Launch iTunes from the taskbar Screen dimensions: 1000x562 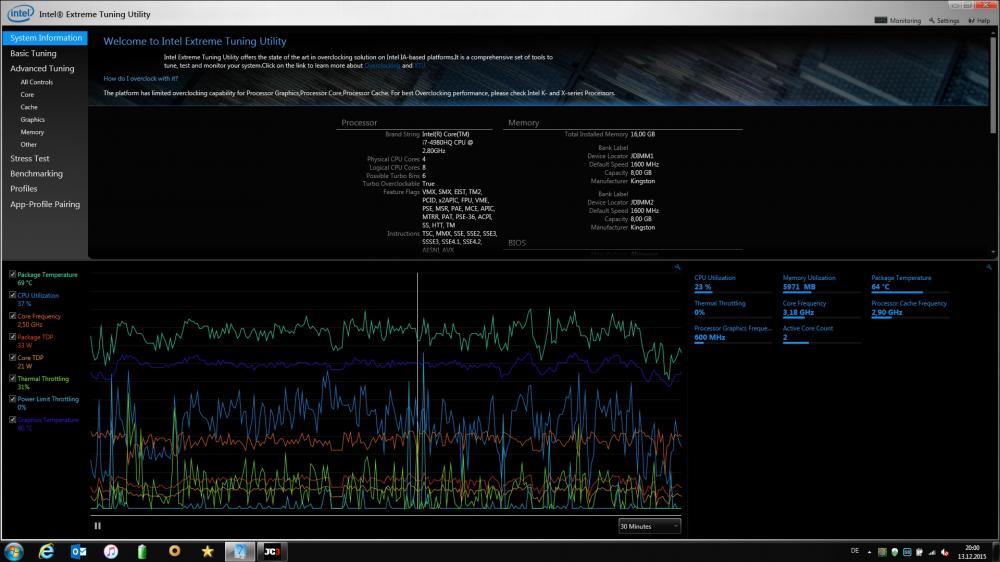[x=110, y=551]
